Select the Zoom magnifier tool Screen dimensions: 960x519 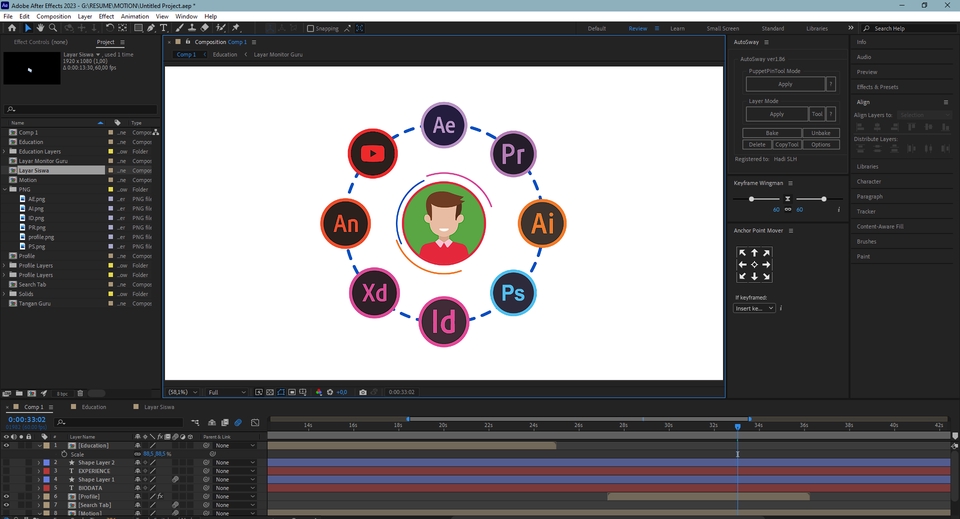coord(53,28)
